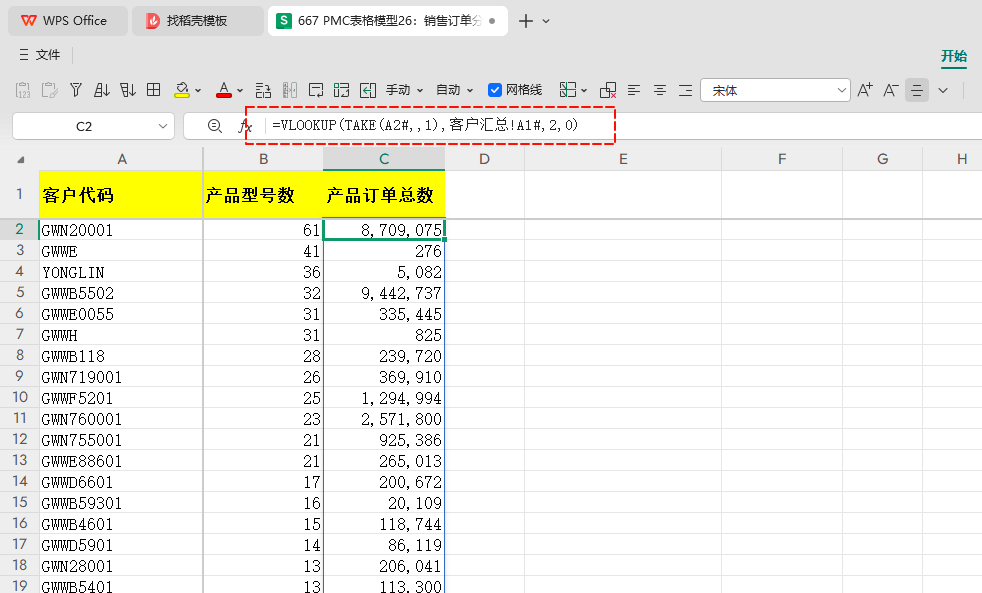This screenshot has width=982, height=593.
Task: Click the format painter clipboard icon
Action: (x=49, y=90)
